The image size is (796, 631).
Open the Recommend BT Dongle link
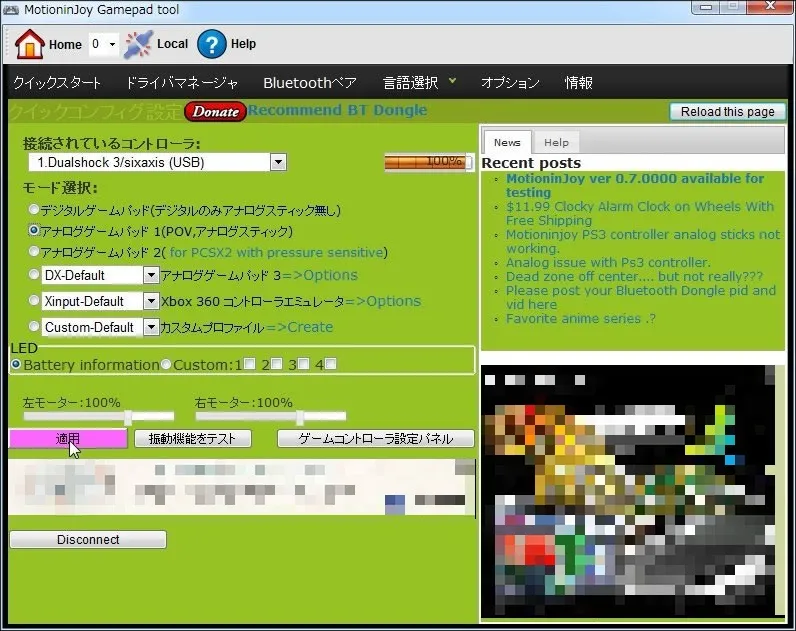[x=338, y=110]
